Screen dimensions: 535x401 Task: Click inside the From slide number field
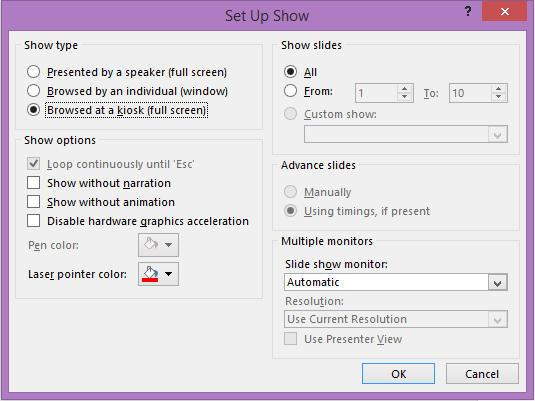click(376, 93)
